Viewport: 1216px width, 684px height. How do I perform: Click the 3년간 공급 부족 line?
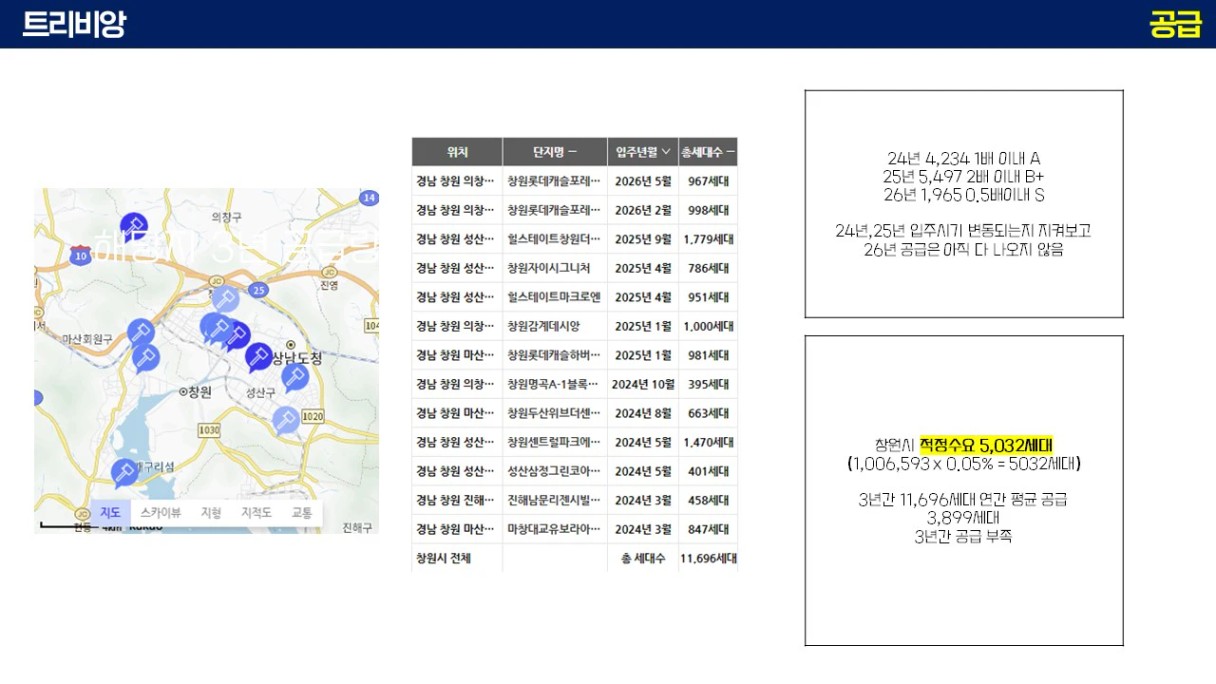963,536
